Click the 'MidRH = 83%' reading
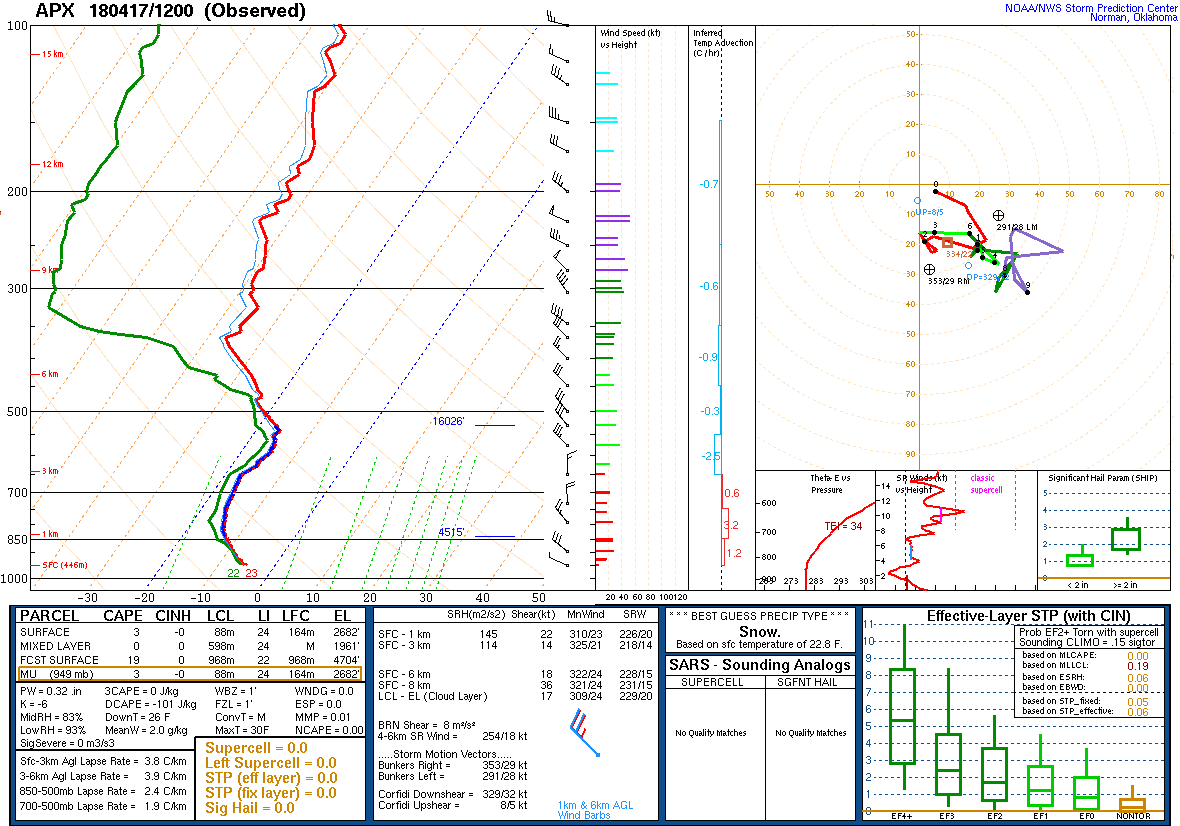 click(x=51, y=717)
